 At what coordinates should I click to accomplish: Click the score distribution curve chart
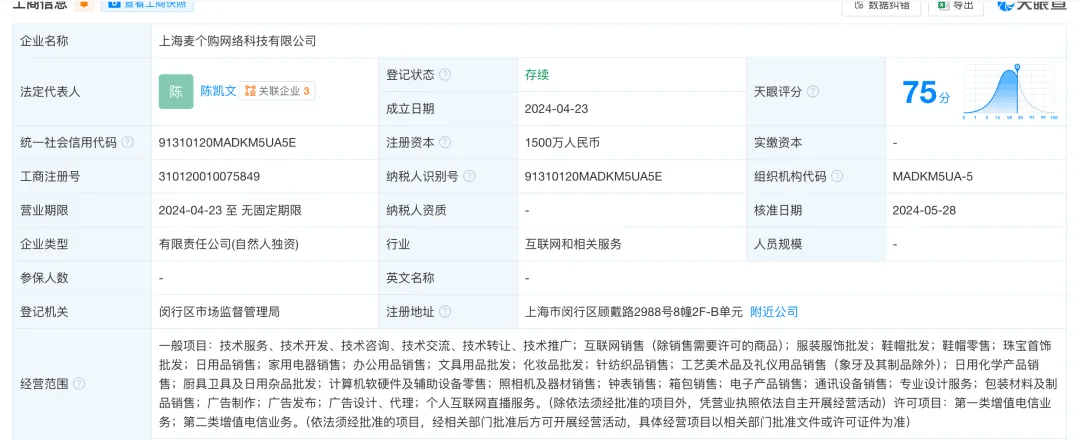coord(1010,93)
